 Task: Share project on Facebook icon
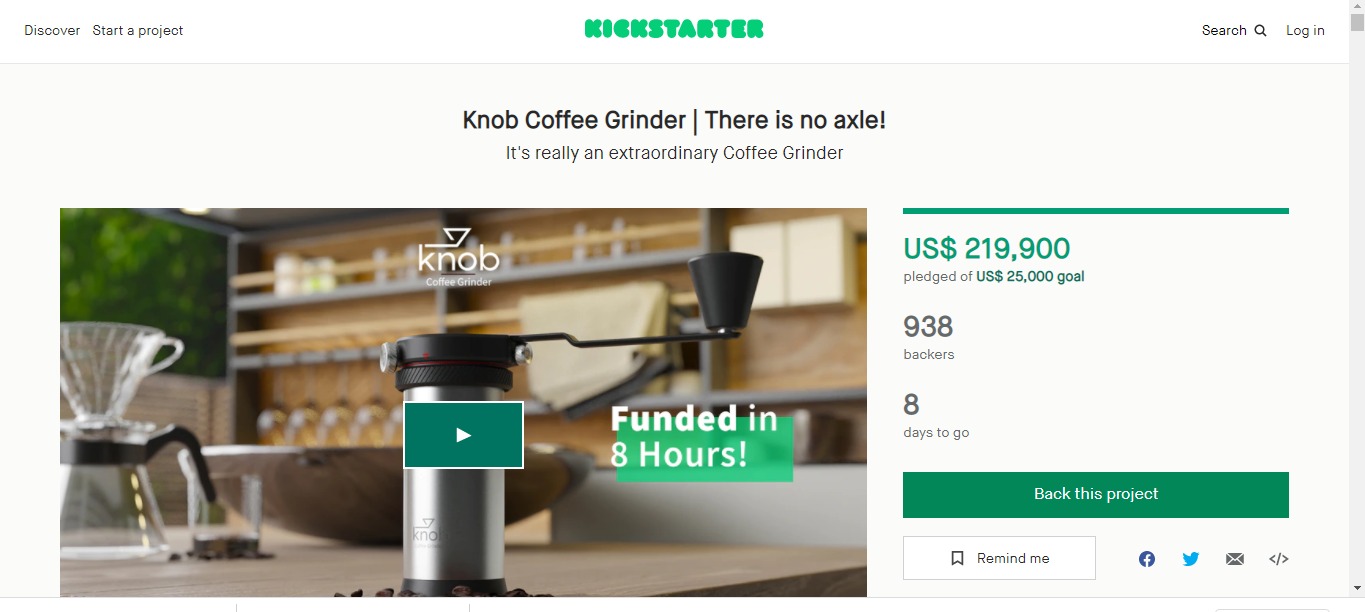coord(1147,559)
